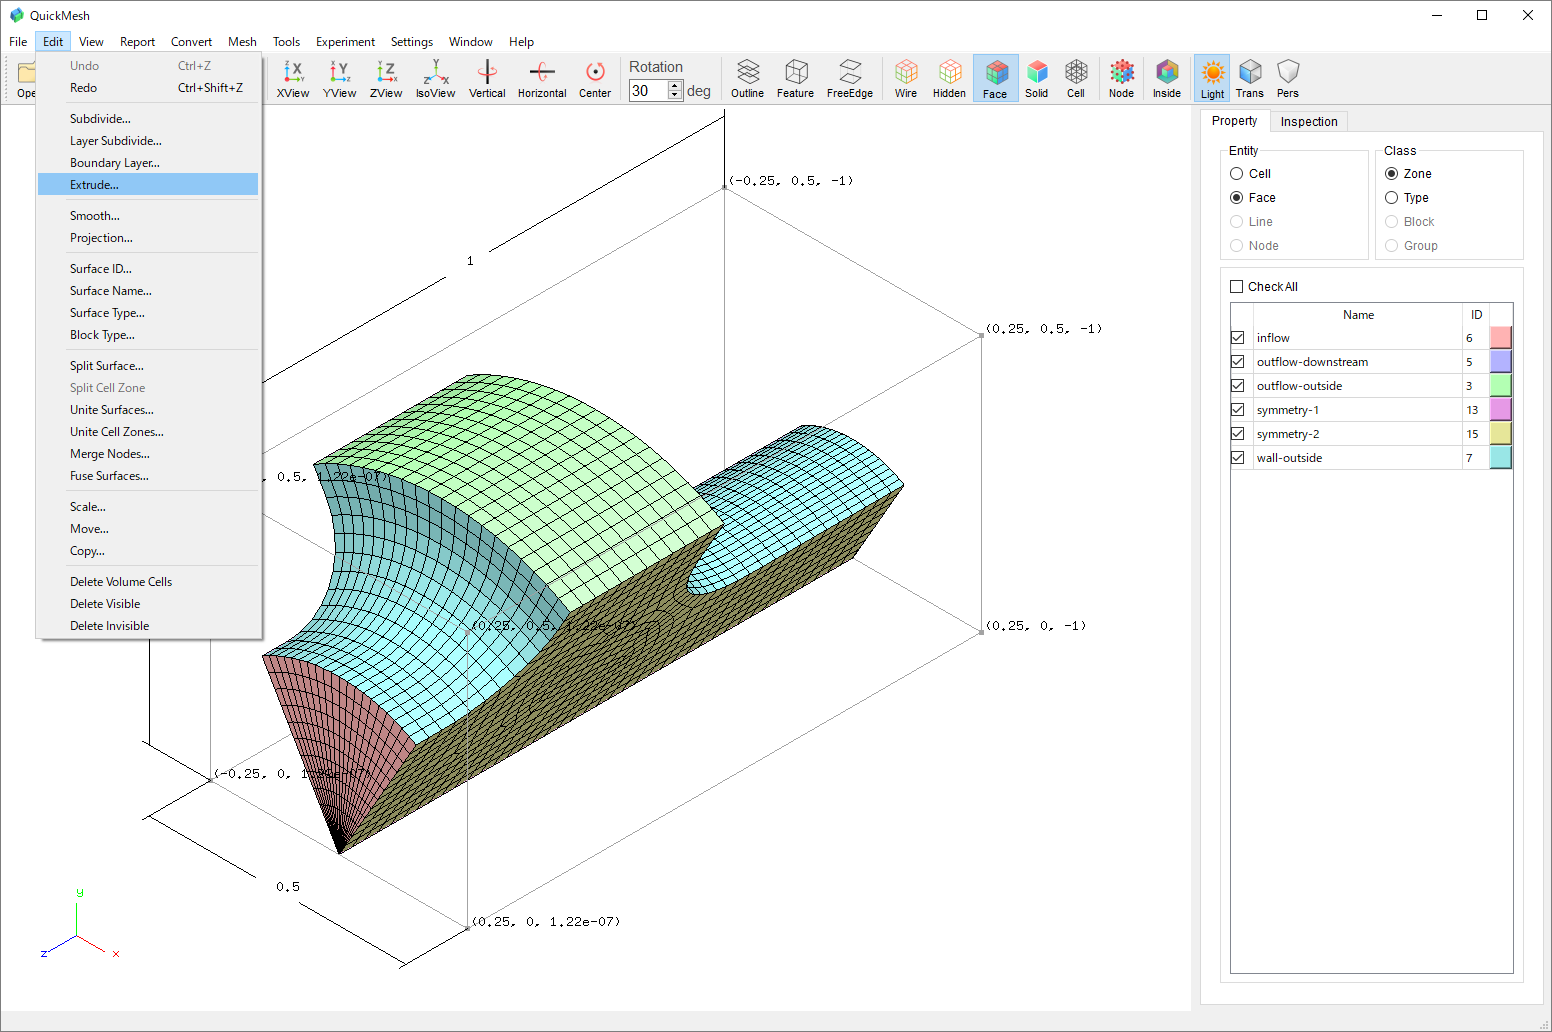This screenshot has width=1552, height=1032.
Task: Enable Hidden line display mode
Action: 949,78
